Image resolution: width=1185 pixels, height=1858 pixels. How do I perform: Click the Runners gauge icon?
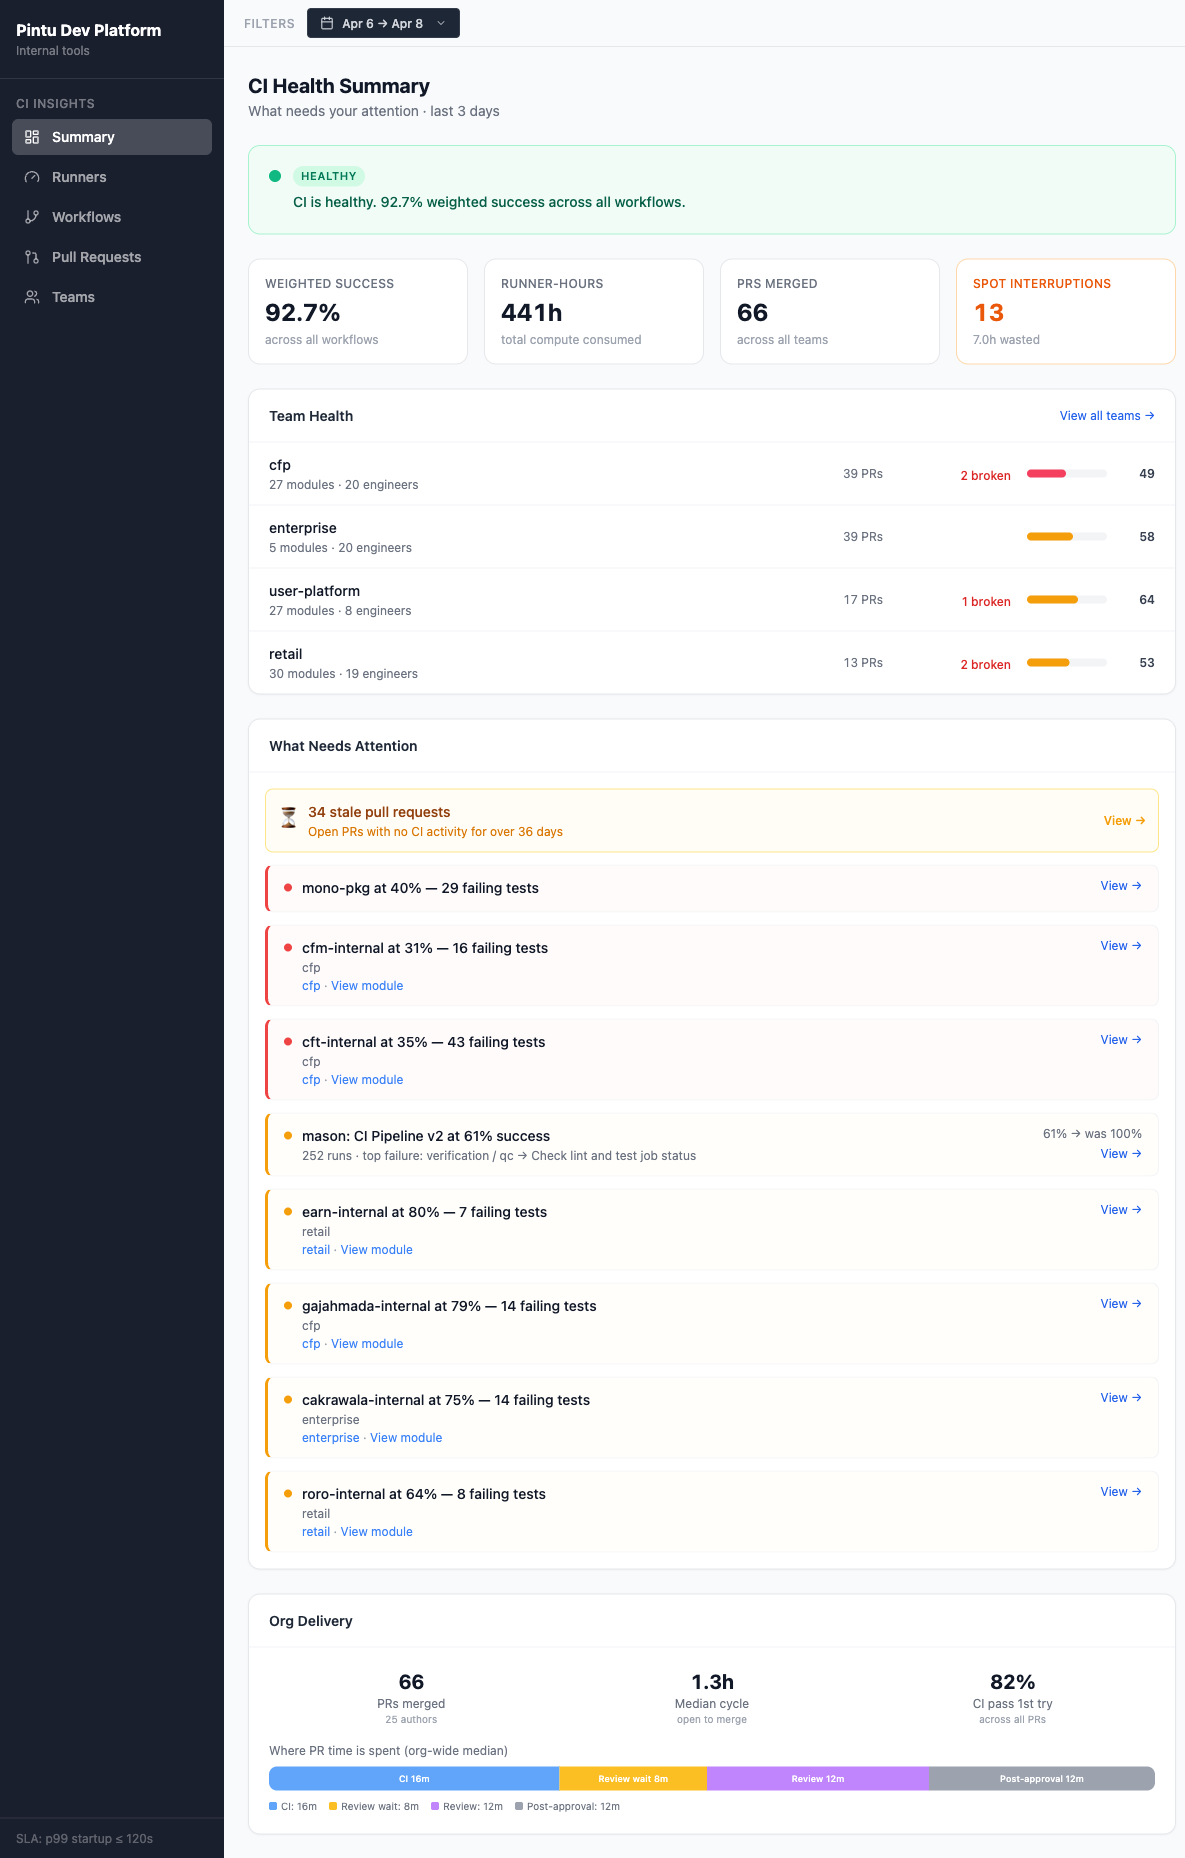pyautogui.click(x=32, y=177)
